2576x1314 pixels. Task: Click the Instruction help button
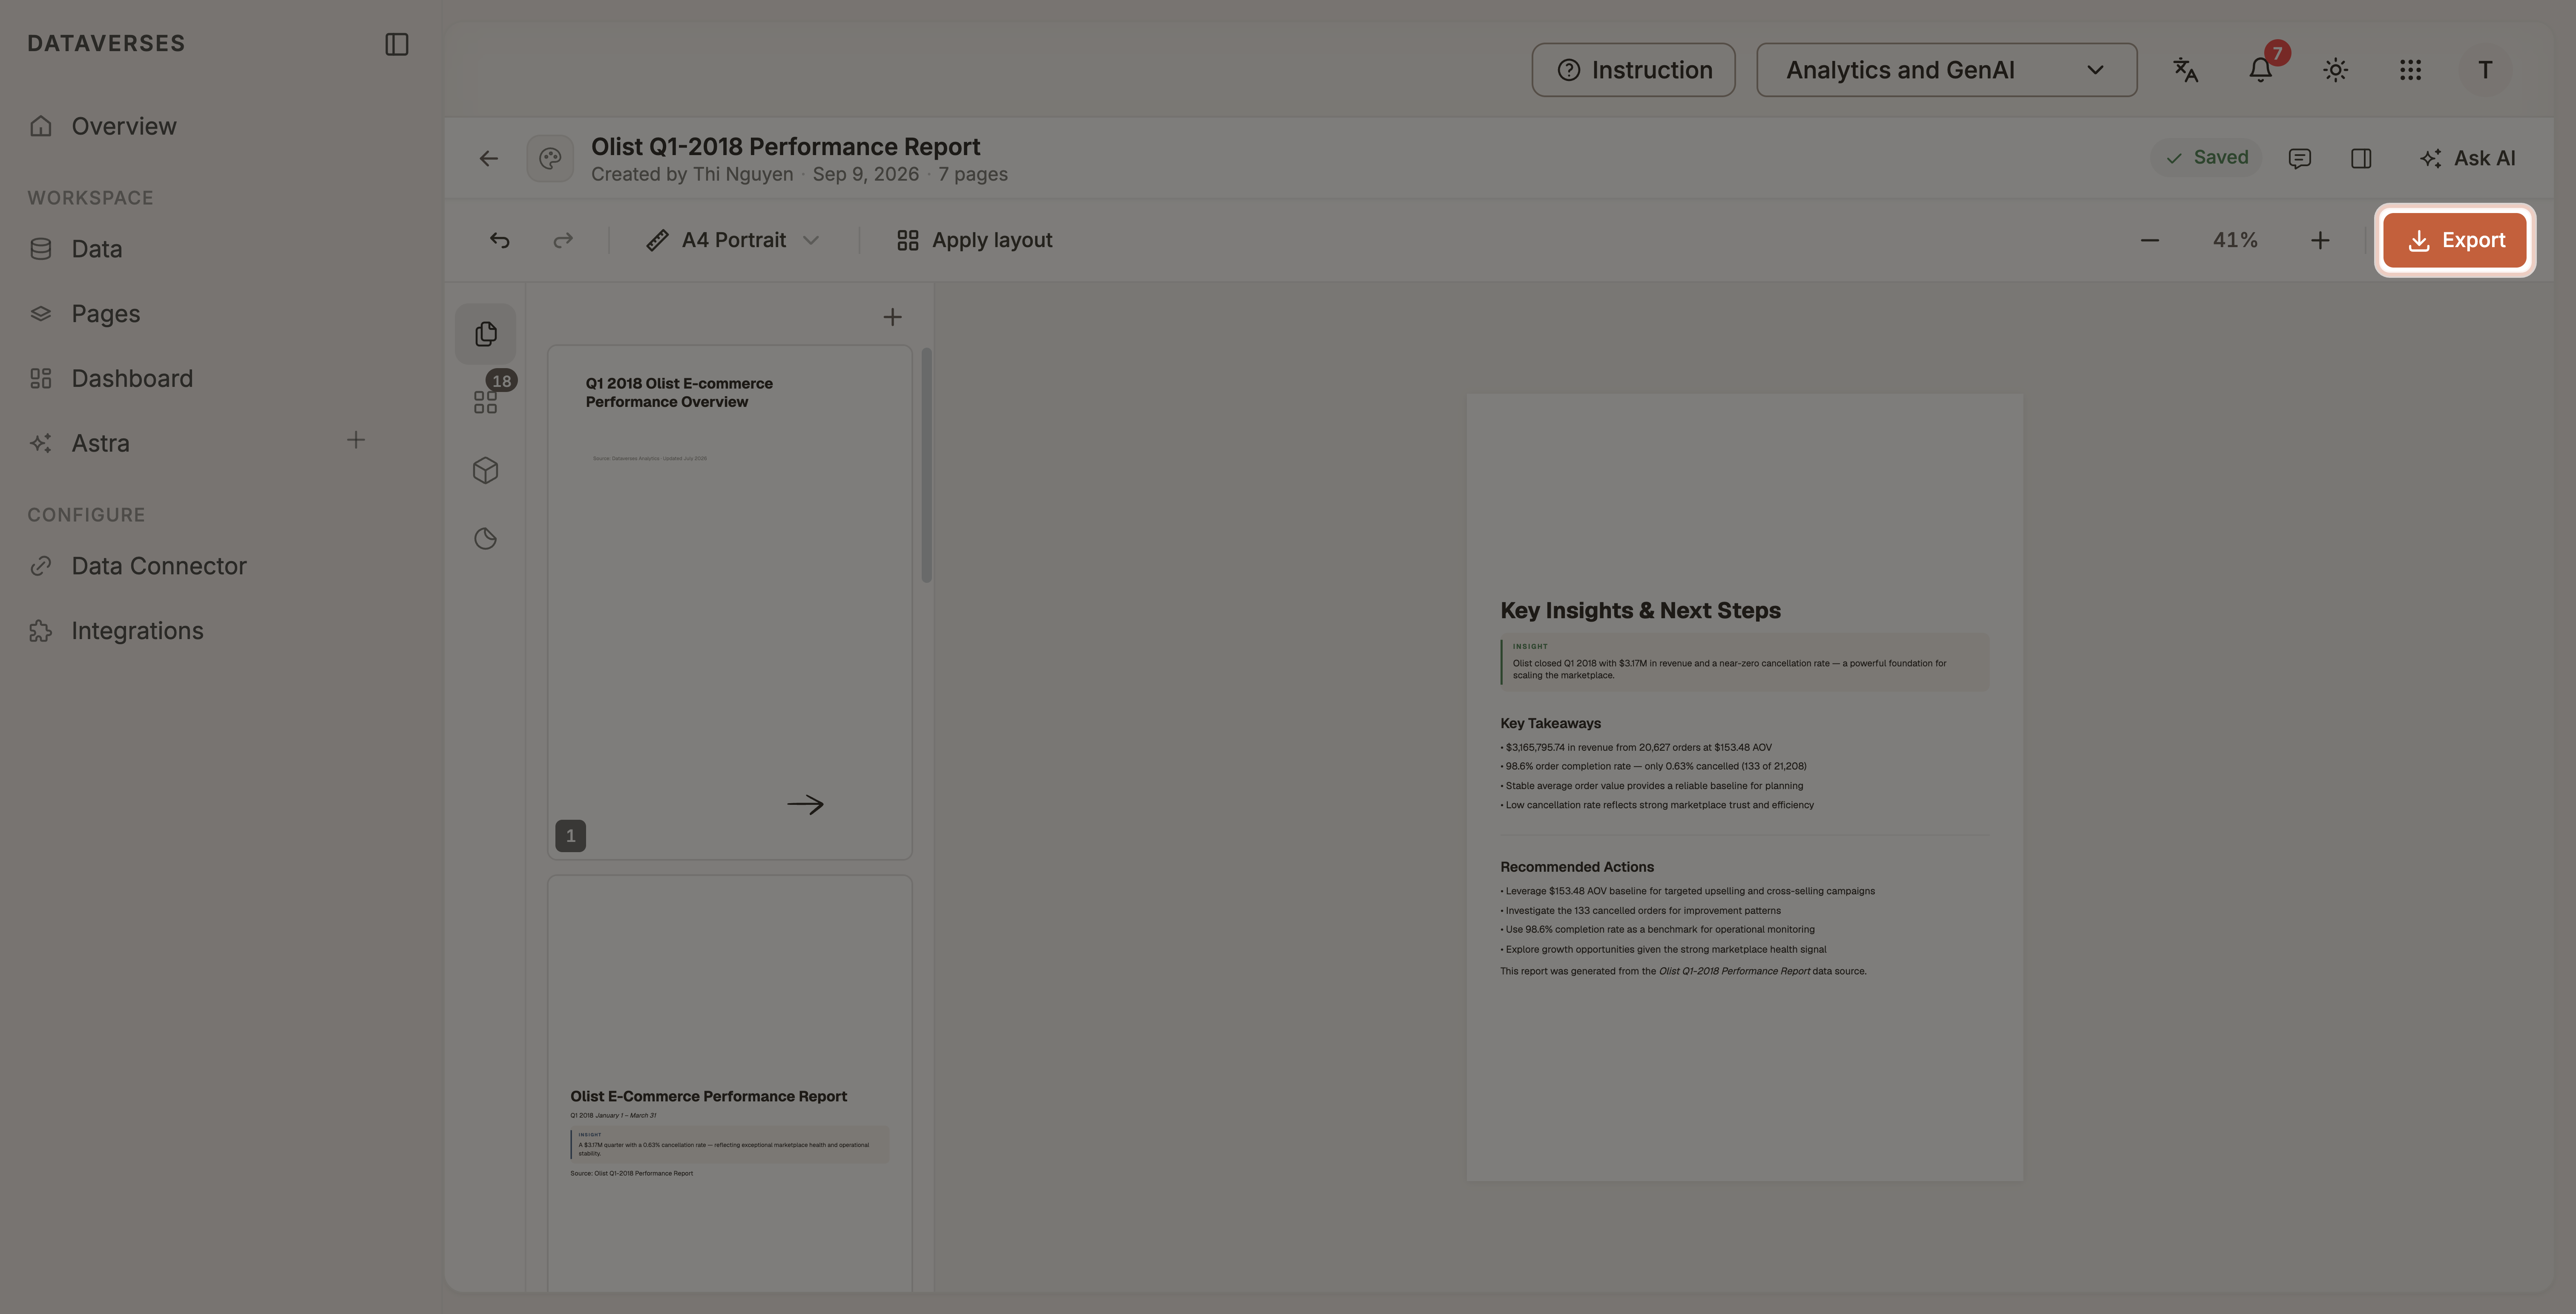pos(1633,70)
